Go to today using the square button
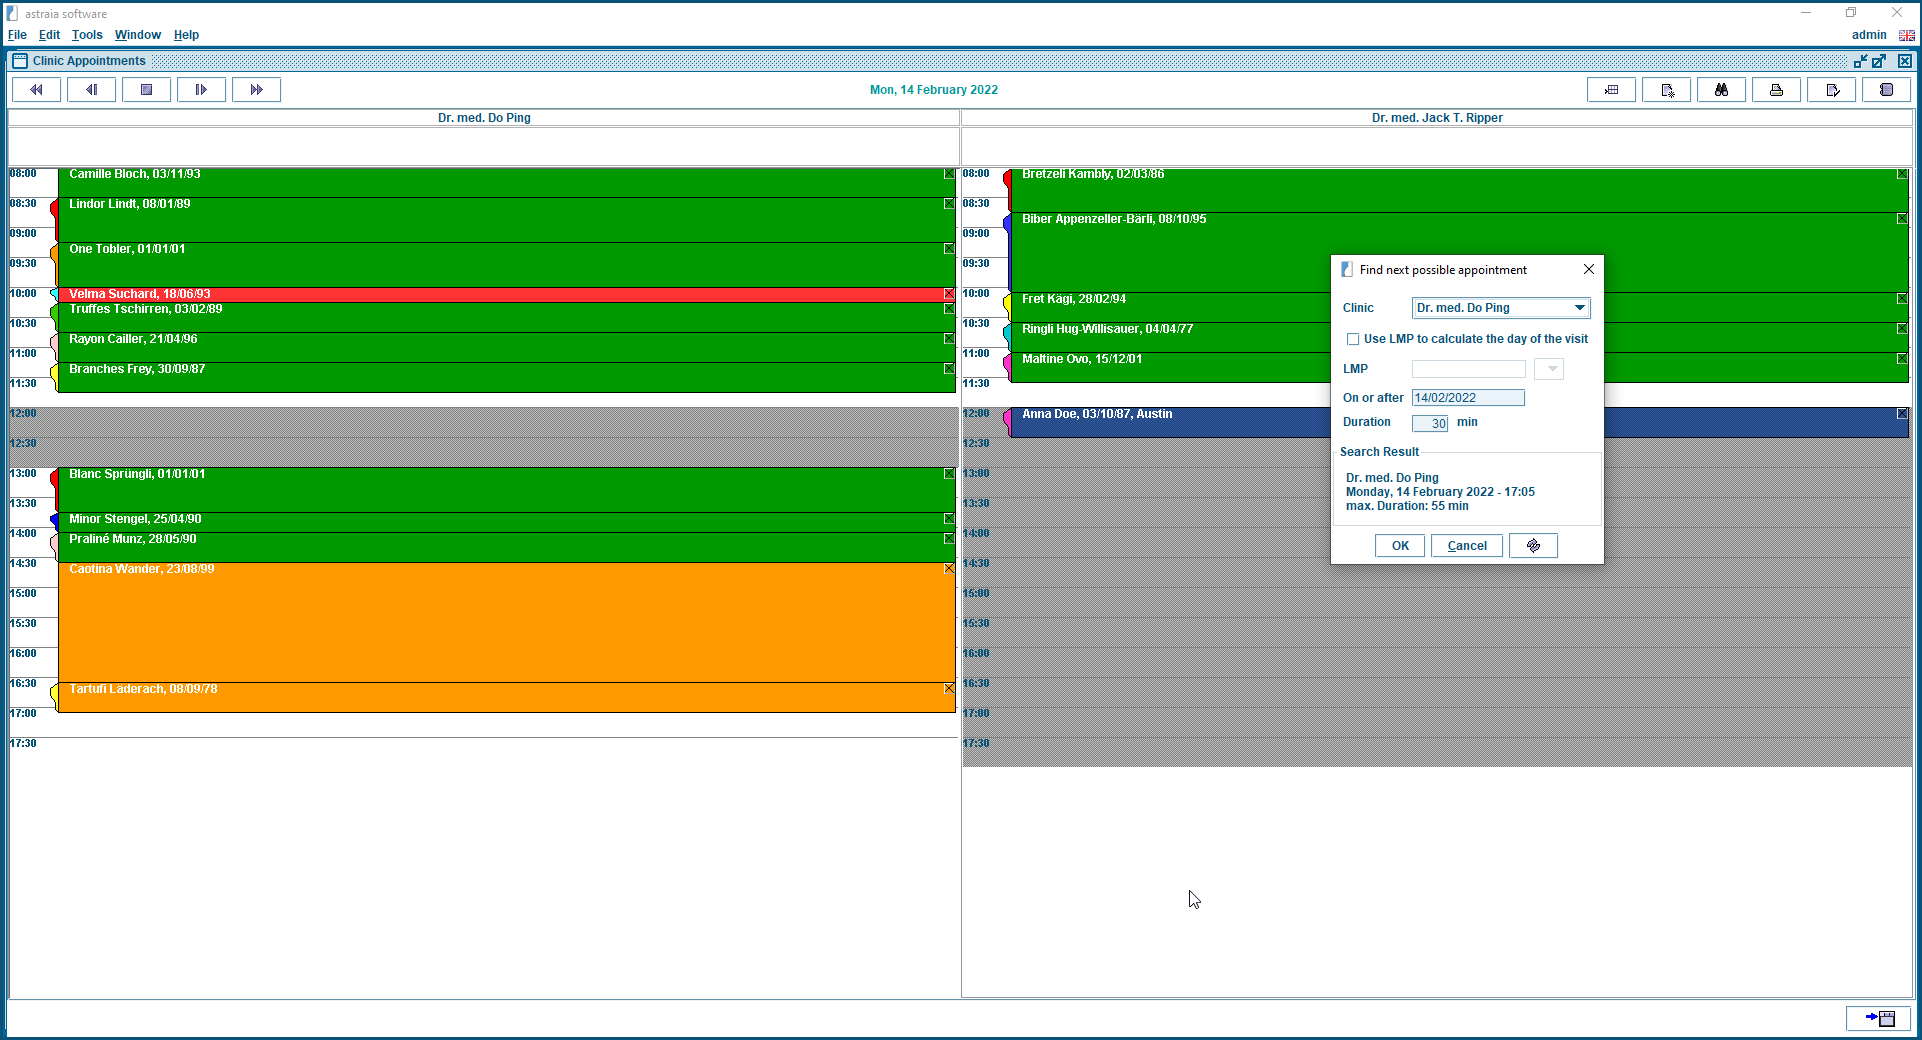 point(146,90)
